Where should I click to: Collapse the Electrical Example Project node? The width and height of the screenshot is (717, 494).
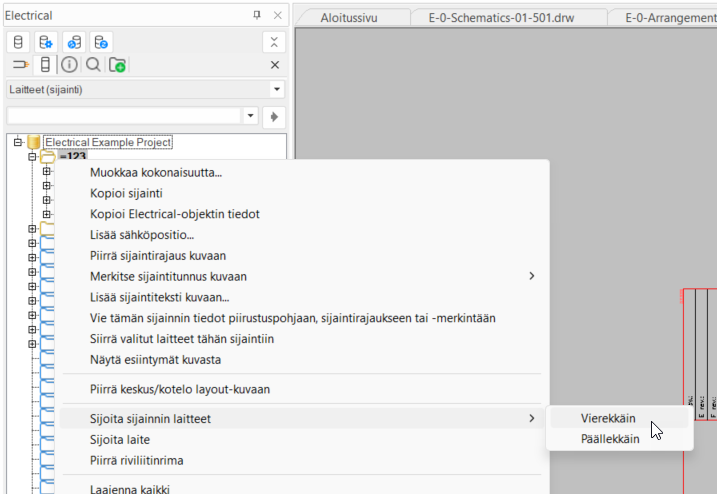(18, 143)
